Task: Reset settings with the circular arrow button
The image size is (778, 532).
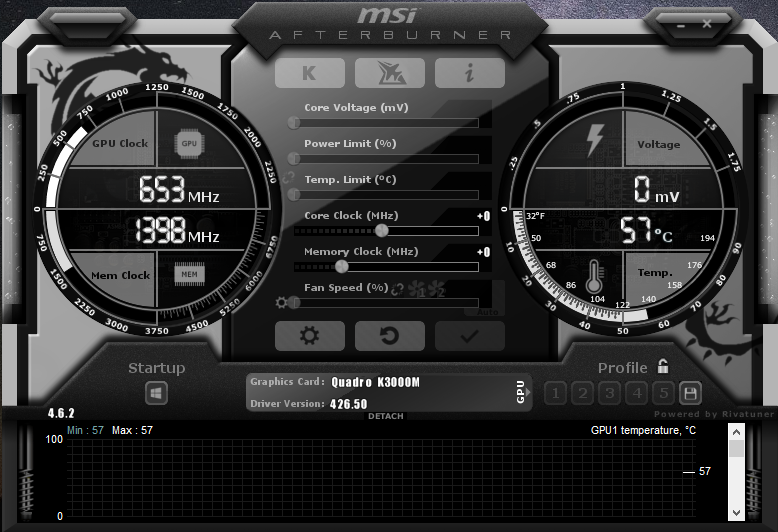Action: click(389, 336)
